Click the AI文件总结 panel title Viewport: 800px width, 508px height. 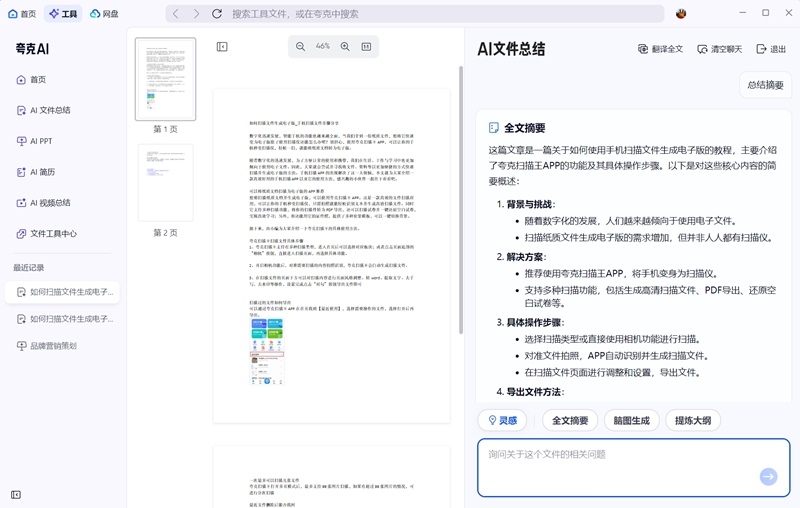point(511,49)
